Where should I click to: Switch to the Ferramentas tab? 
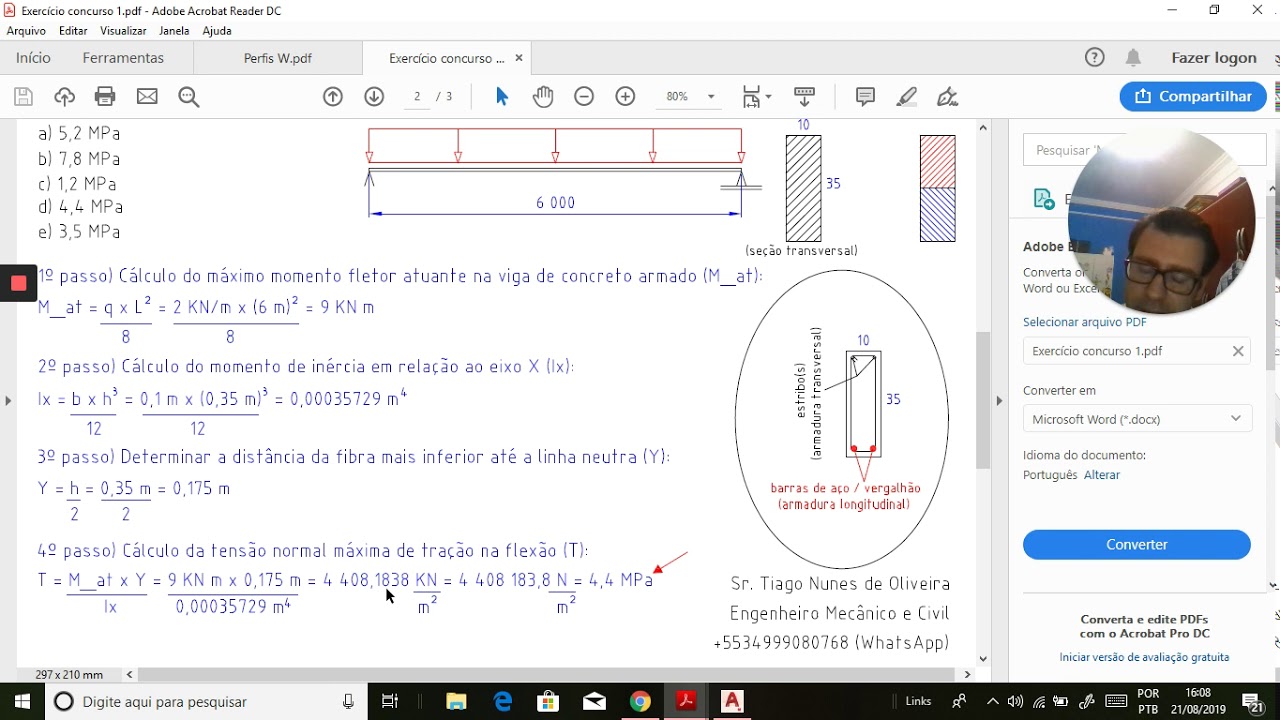tap(123, 58)
